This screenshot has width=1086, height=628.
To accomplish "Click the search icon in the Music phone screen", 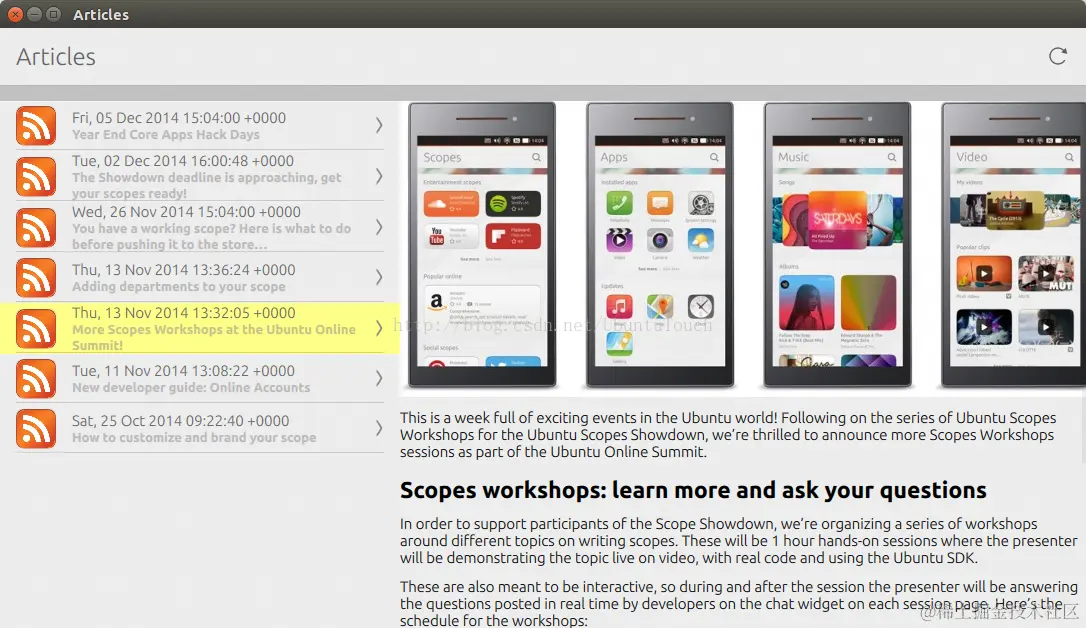I will [x=892, y=157].
